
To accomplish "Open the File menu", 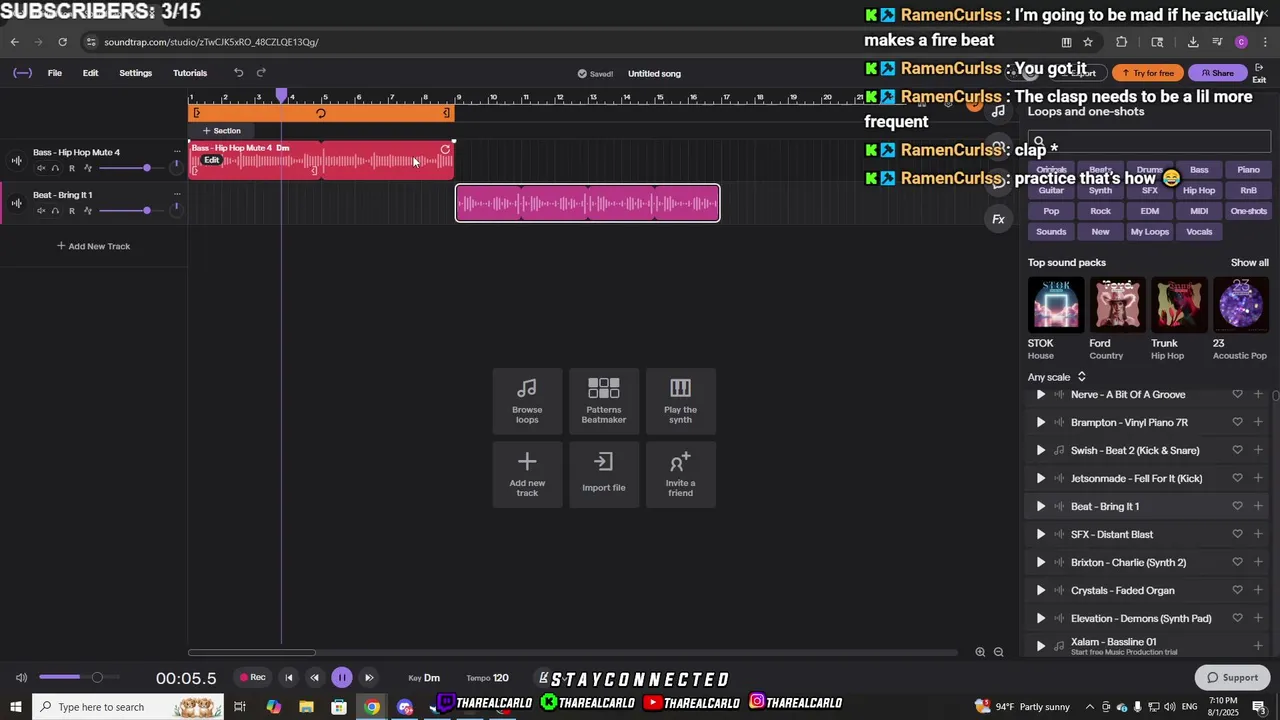I will pos(55,73).
